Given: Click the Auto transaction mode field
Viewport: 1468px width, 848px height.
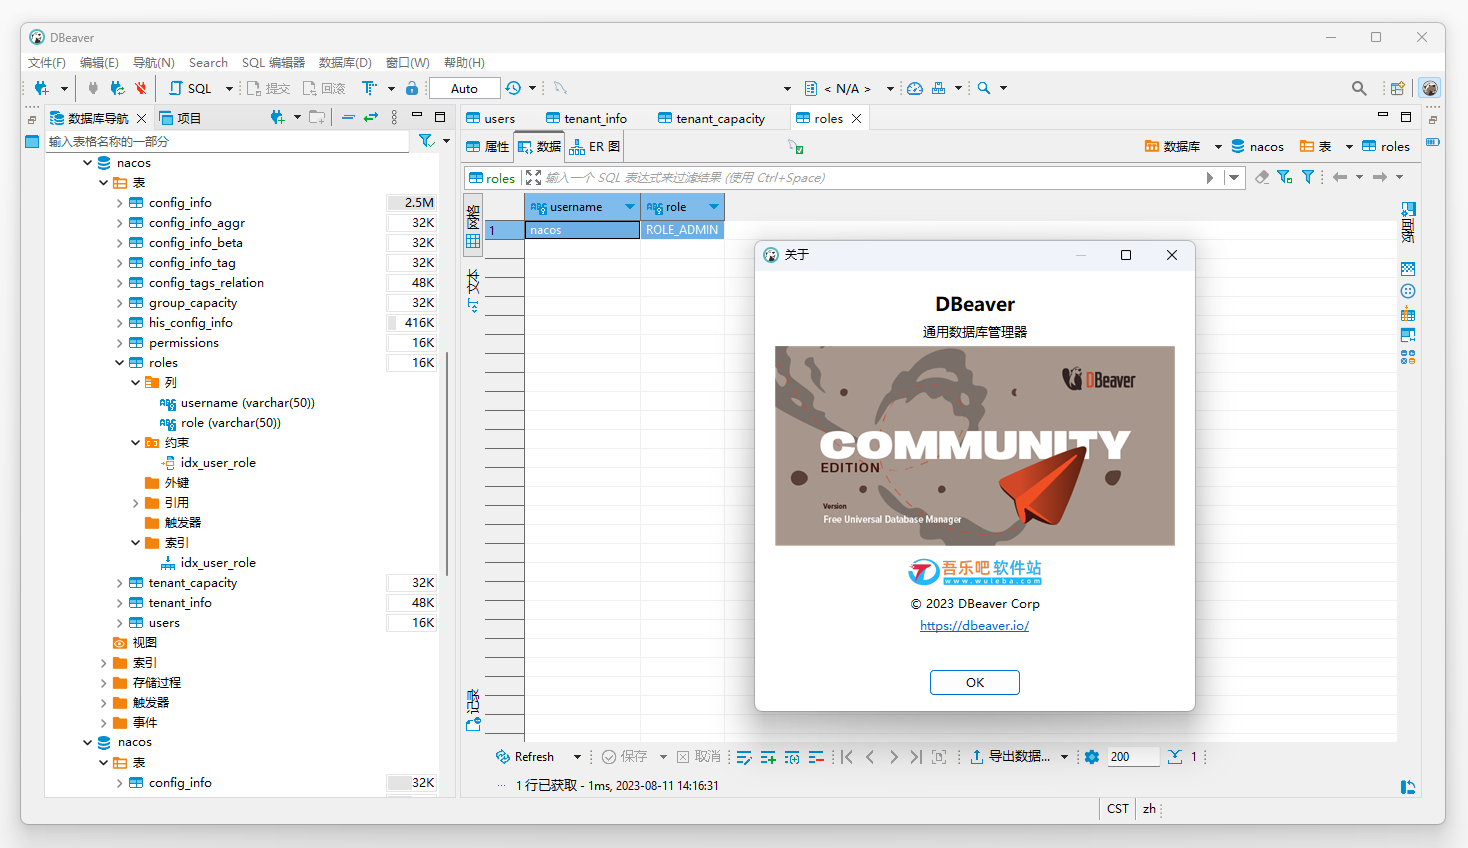Looking at the screenshot, I should 464,88.
